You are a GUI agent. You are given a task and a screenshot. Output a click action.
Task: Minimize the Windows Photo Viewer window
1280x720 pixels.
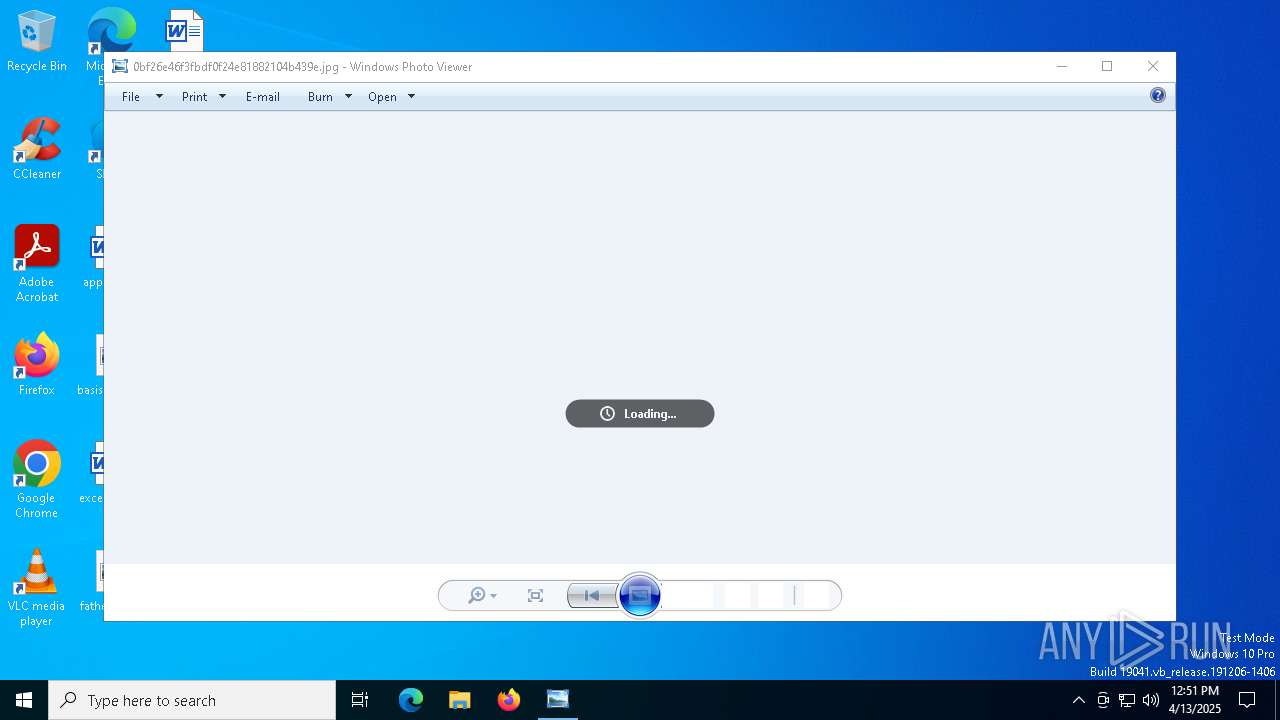click(x=1062, y=67)
